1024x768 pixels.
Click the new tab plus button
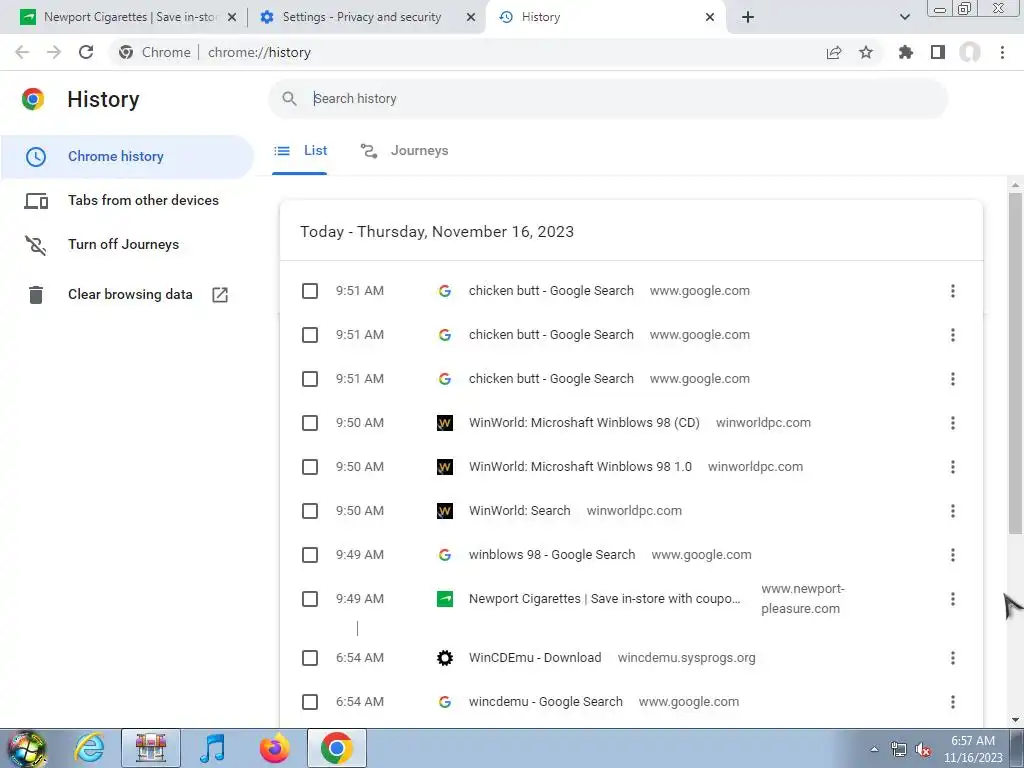pyautogui.click(x=748, y=17)
